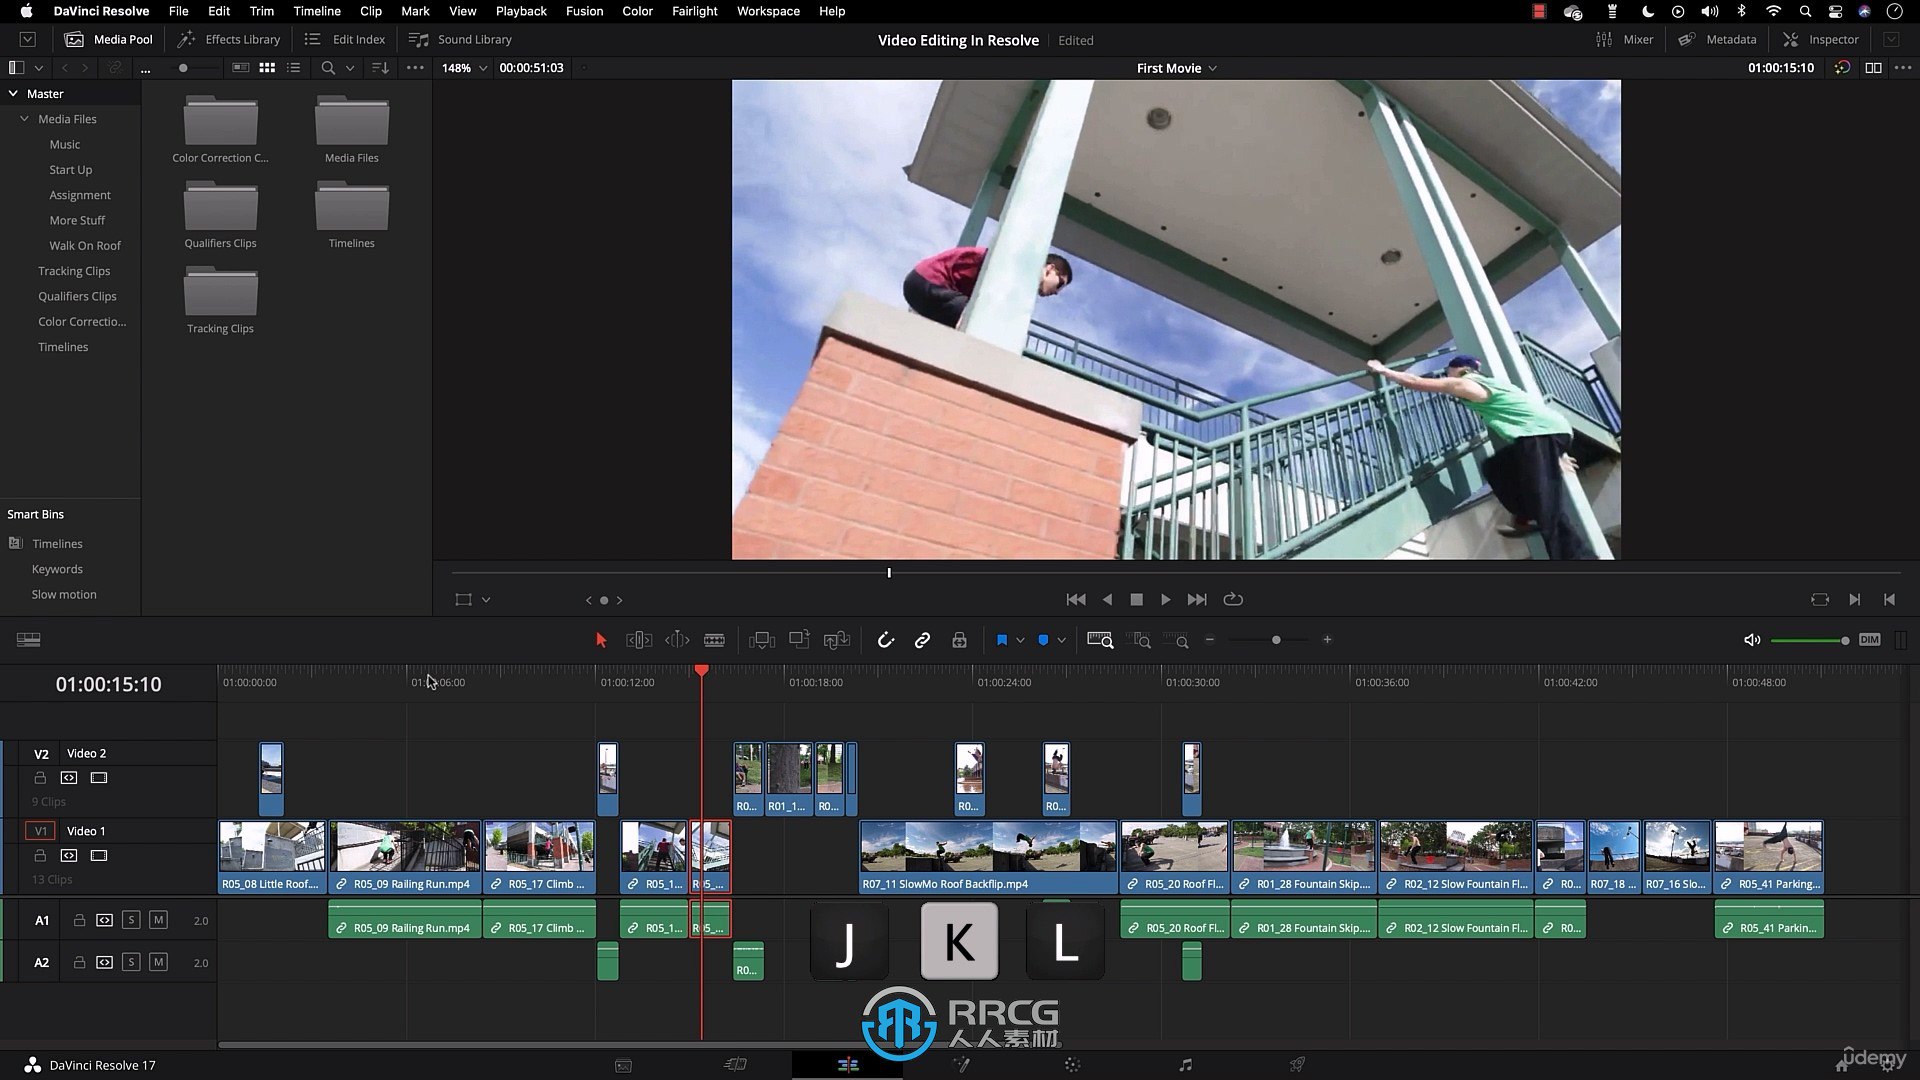Select the R07_11 SlowMo Roof Backflip clip
The height and width of the screenshot is (1080, 1920).
click(988, 856)
